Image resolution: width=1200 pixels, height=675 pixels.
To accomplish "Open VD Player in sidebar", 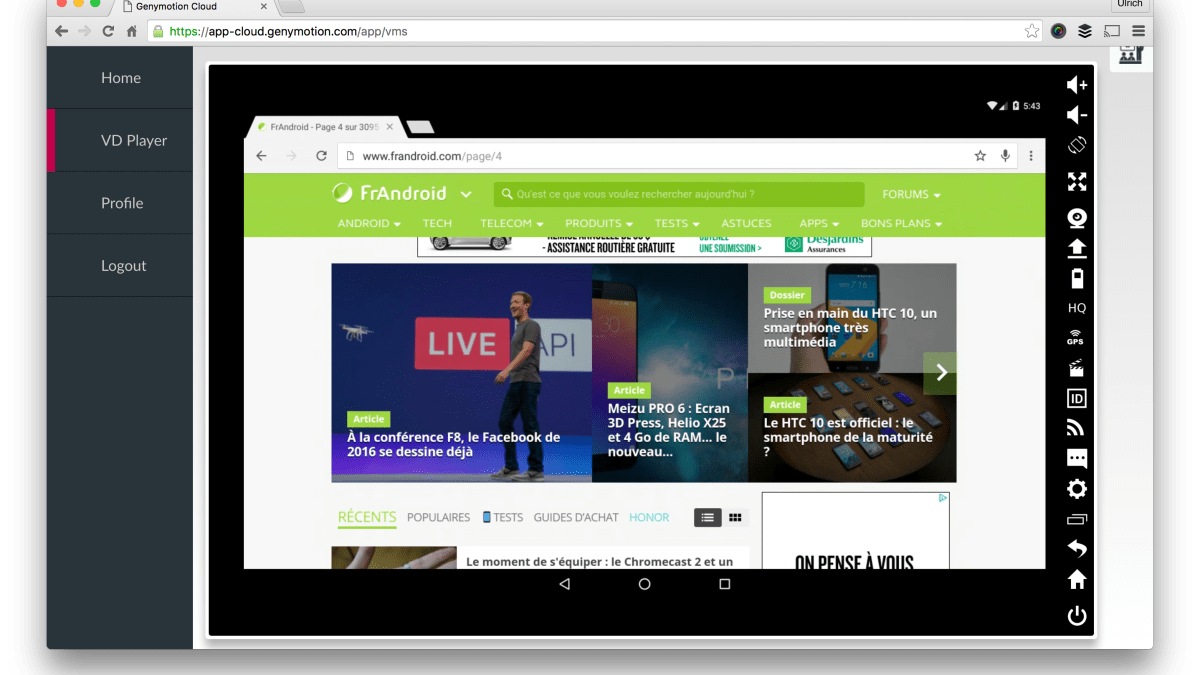I will [133, 141].
